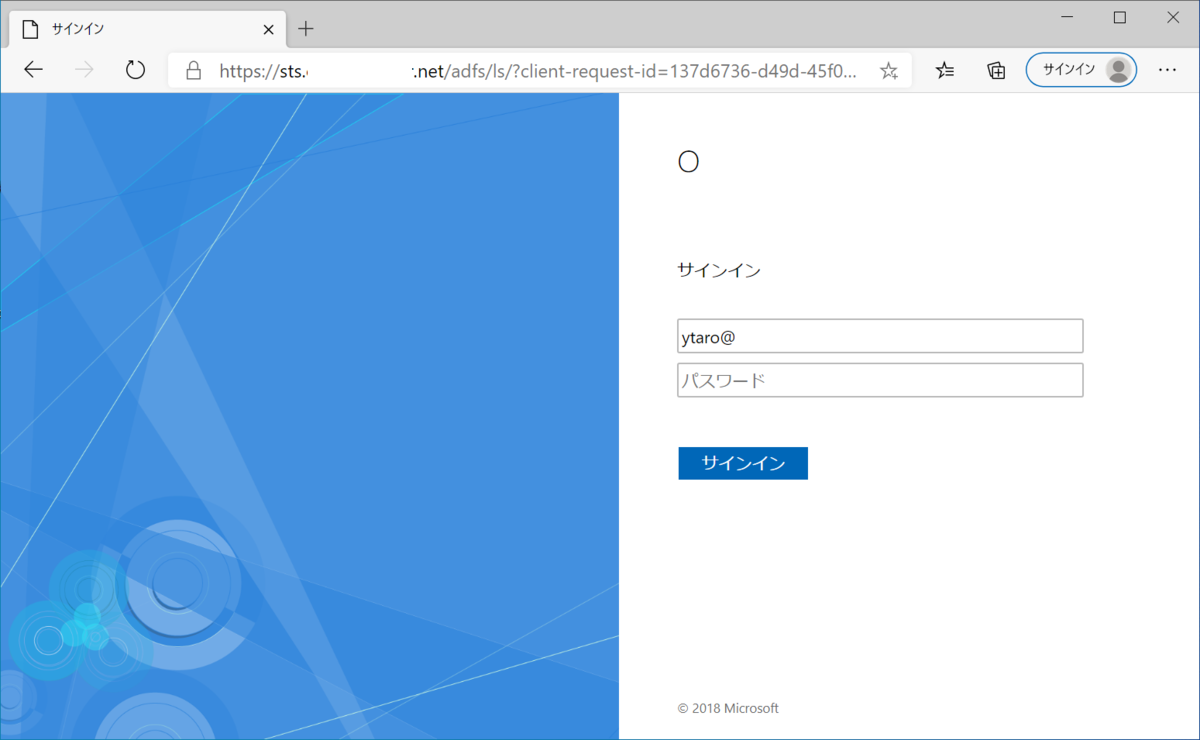This screenshot has width=1200, height=740.
Task: Open the favorites list icon
Action: 944,70
